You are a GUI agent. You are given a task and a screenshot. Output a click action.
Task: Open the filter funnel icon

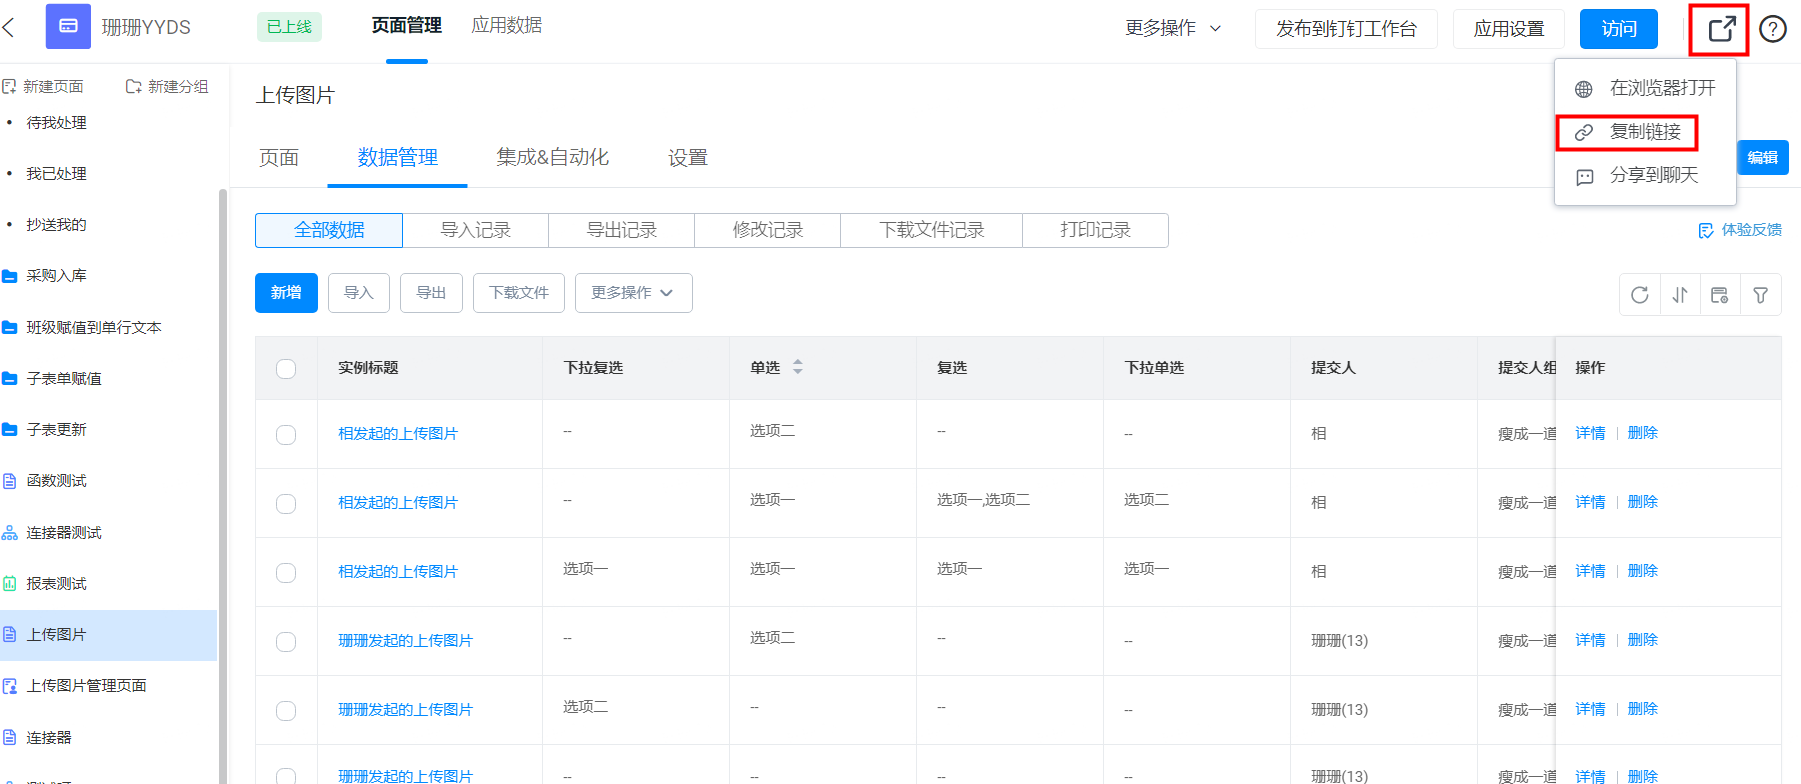click(x=1761, y=295)
